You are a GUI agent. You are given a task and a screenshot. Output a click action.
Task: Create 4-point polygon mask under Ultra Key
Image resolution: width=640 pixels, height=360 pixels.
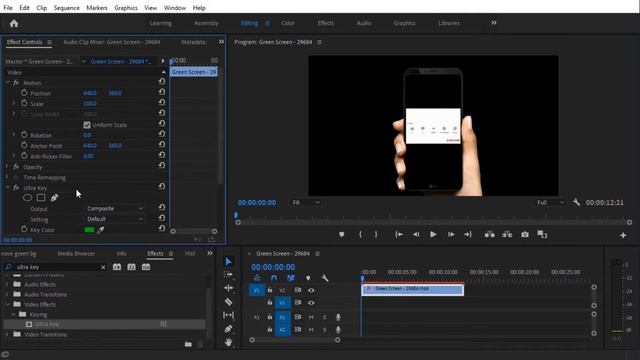click(x=41, y=198)
